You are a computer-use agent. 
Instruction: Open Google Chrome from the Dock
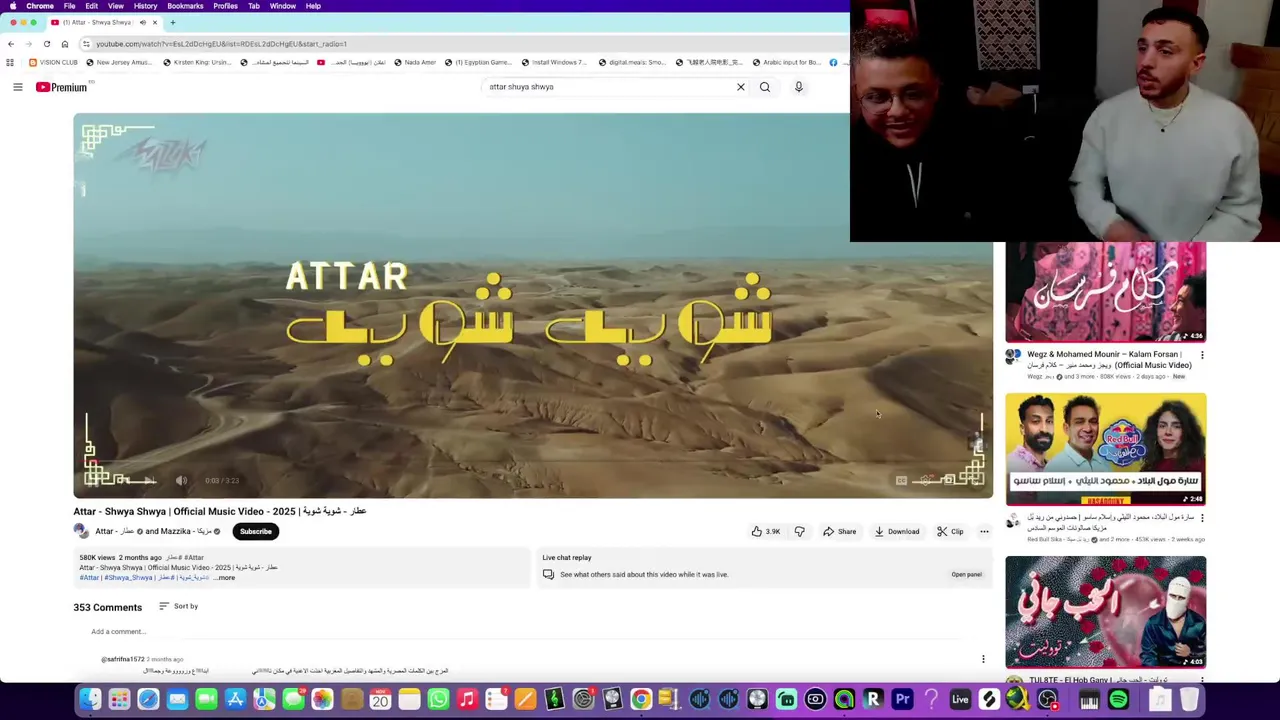coord(641,700)
